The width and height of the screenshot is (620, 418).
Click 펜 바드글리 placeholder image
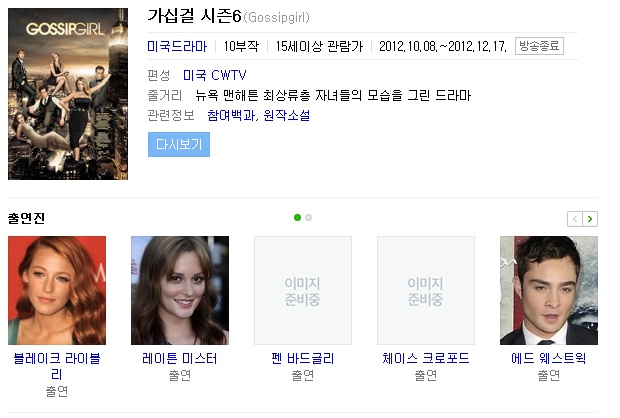click(x=303, y=291)
